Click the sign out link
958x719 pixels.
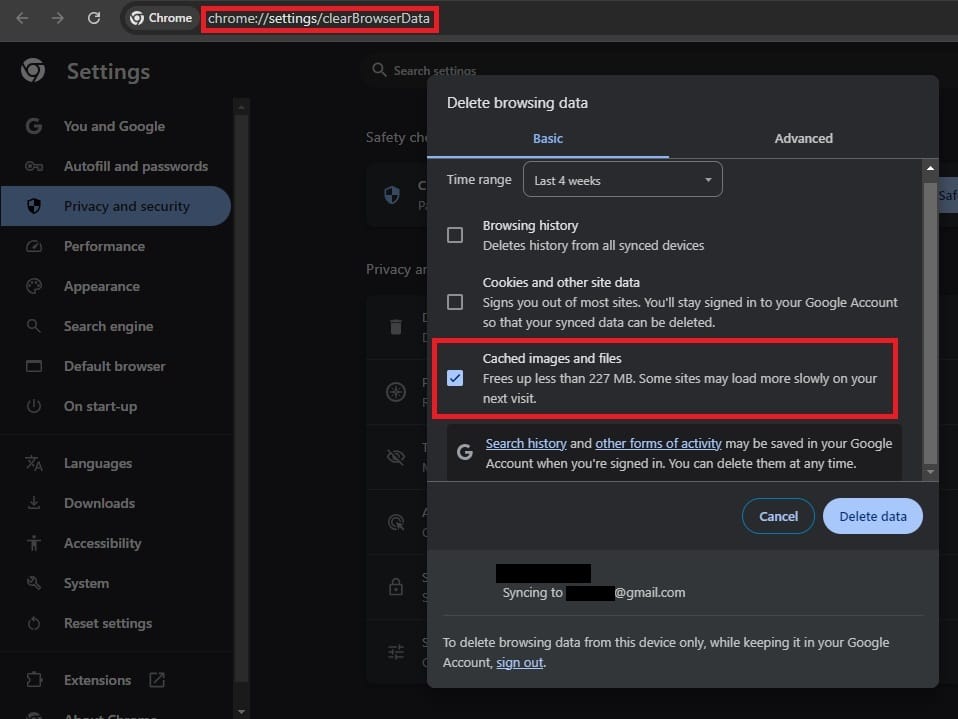pyautogui.click(x=519, y=662)
